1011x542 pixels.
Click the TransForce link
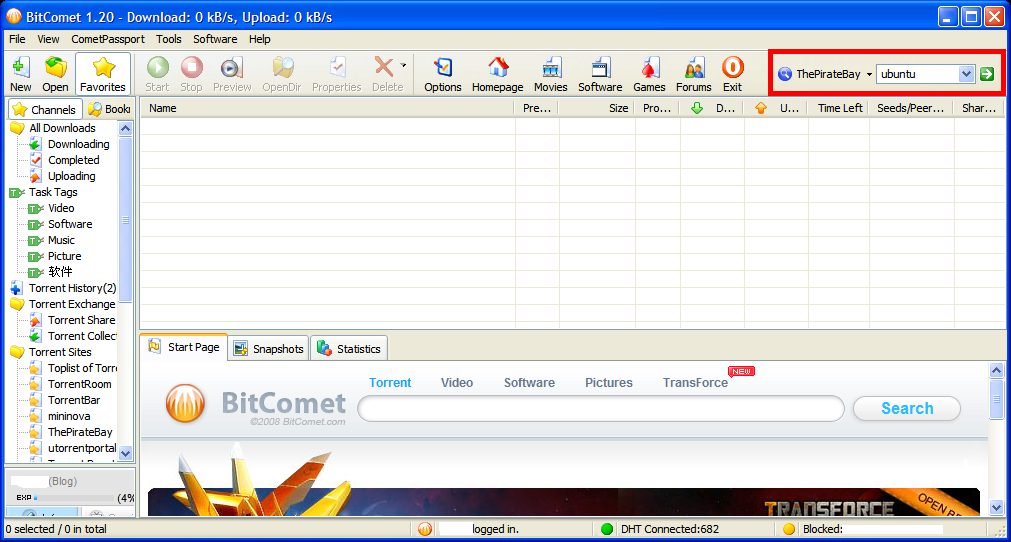point(695,383)
